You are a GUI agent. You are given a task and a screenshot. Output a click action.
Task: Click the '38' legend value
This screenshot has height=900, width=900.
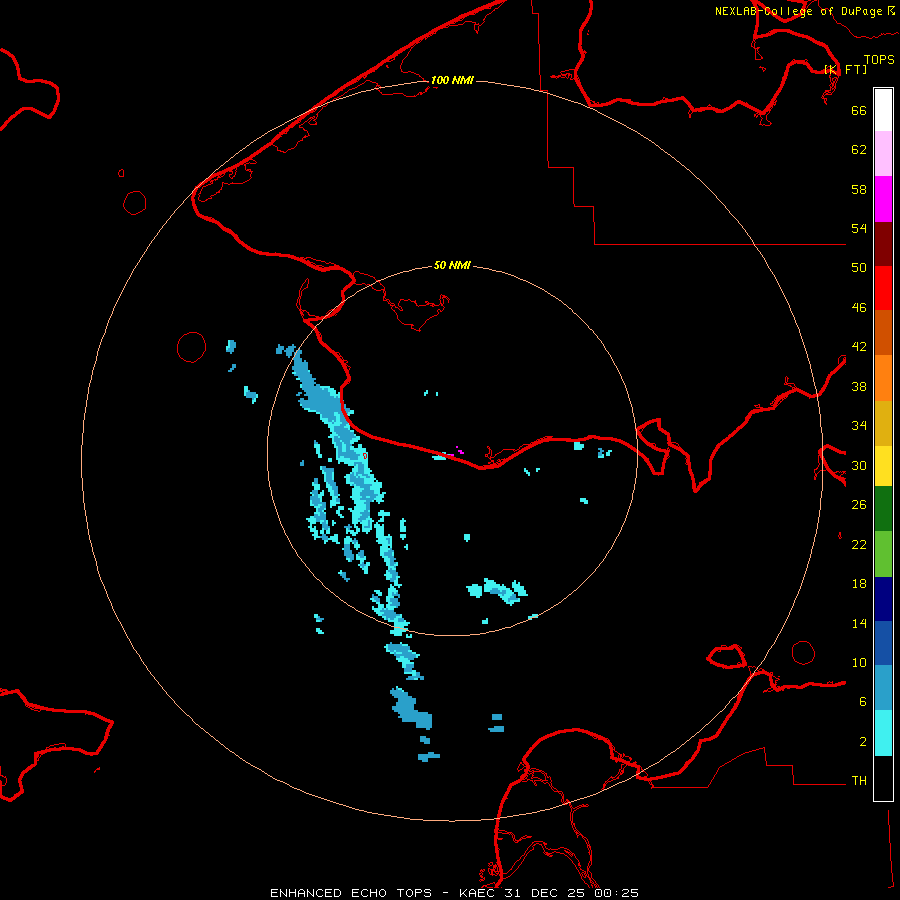[859, 386]
